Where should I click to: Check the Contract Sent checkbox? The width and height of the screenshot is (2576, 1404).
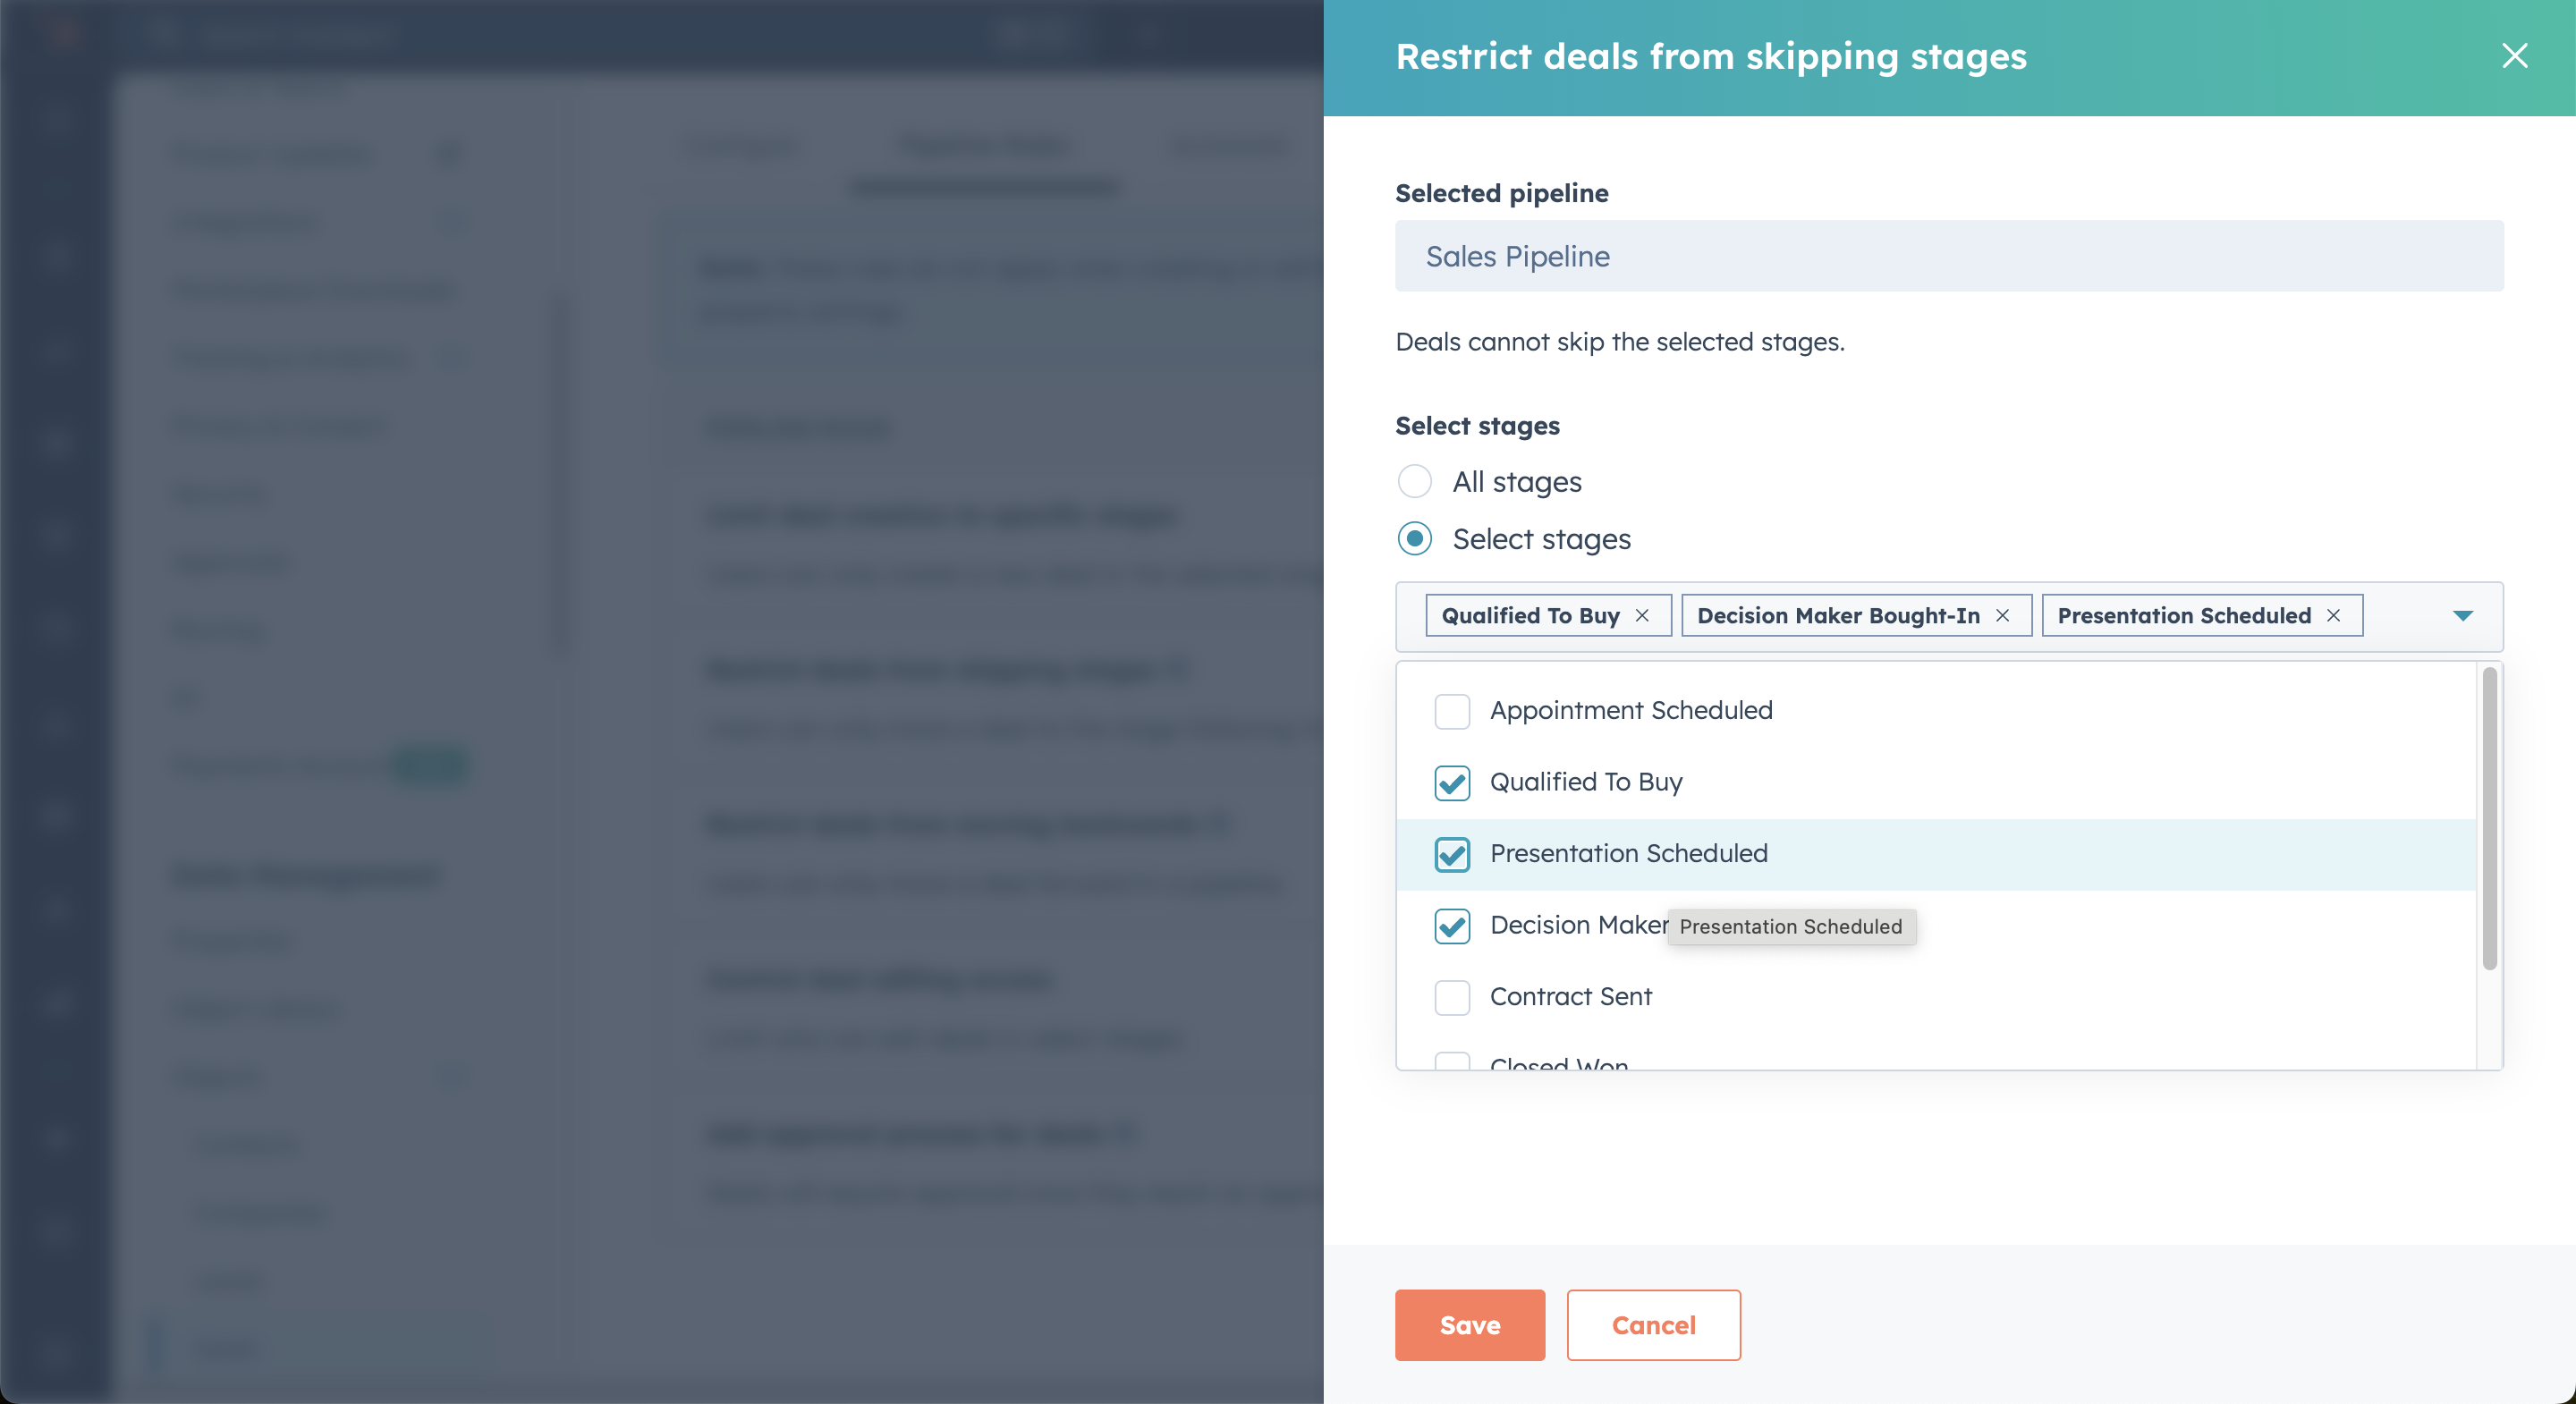pyautogui.click(x=1451, y=997)
